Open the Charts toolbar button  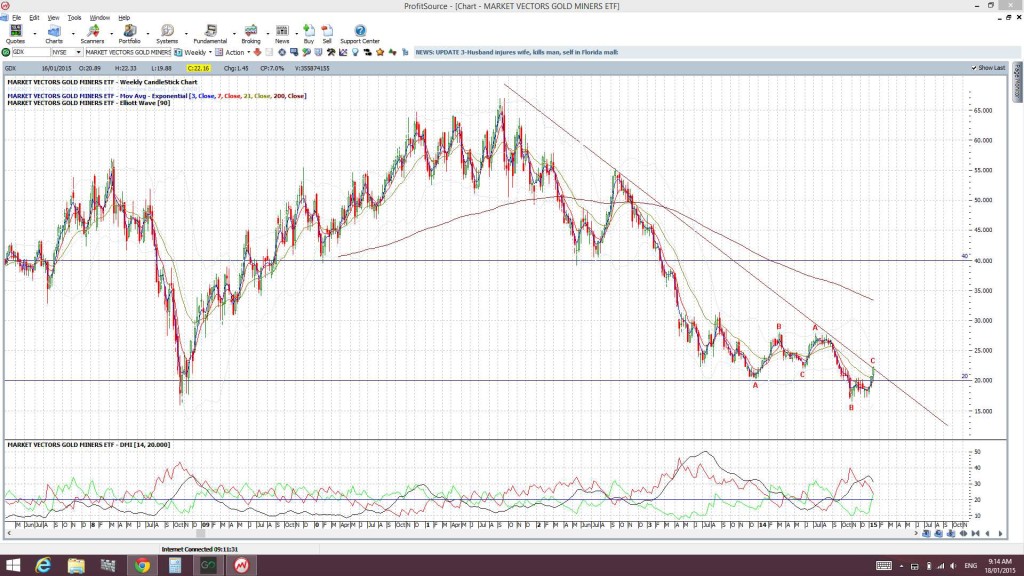(x=54, y=34)
